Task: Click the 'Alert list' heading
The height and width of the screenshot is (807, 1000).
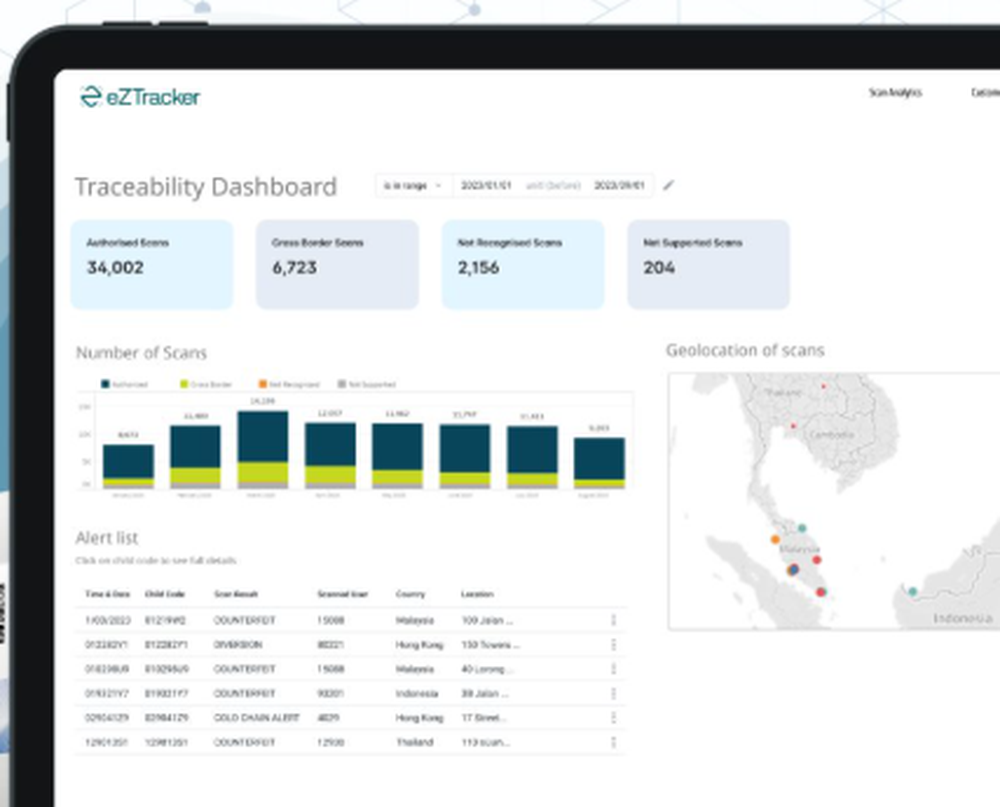Action: [107, 538]
